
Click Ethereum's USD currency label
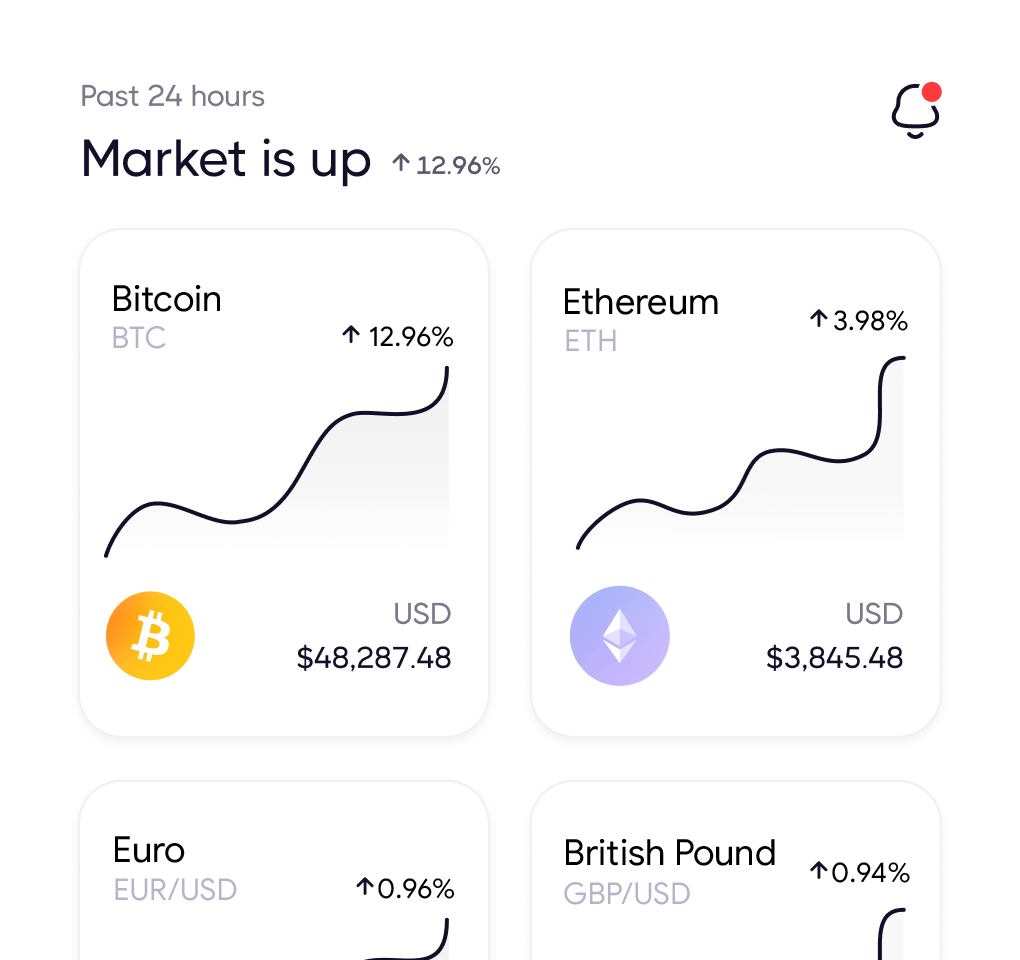[x=874, y=614]
